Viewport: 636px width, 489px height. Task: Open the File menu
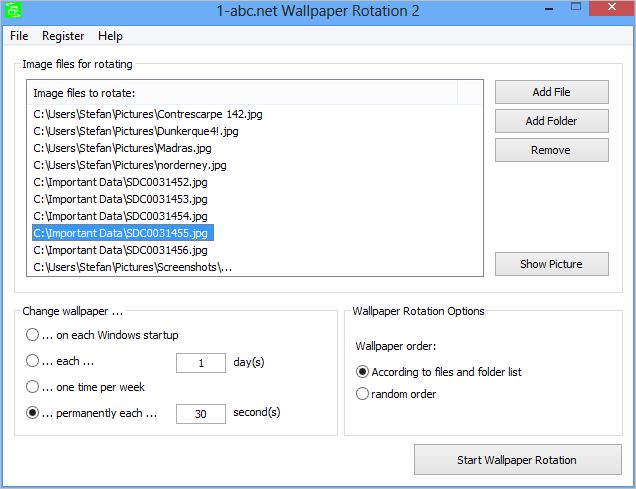19,36
